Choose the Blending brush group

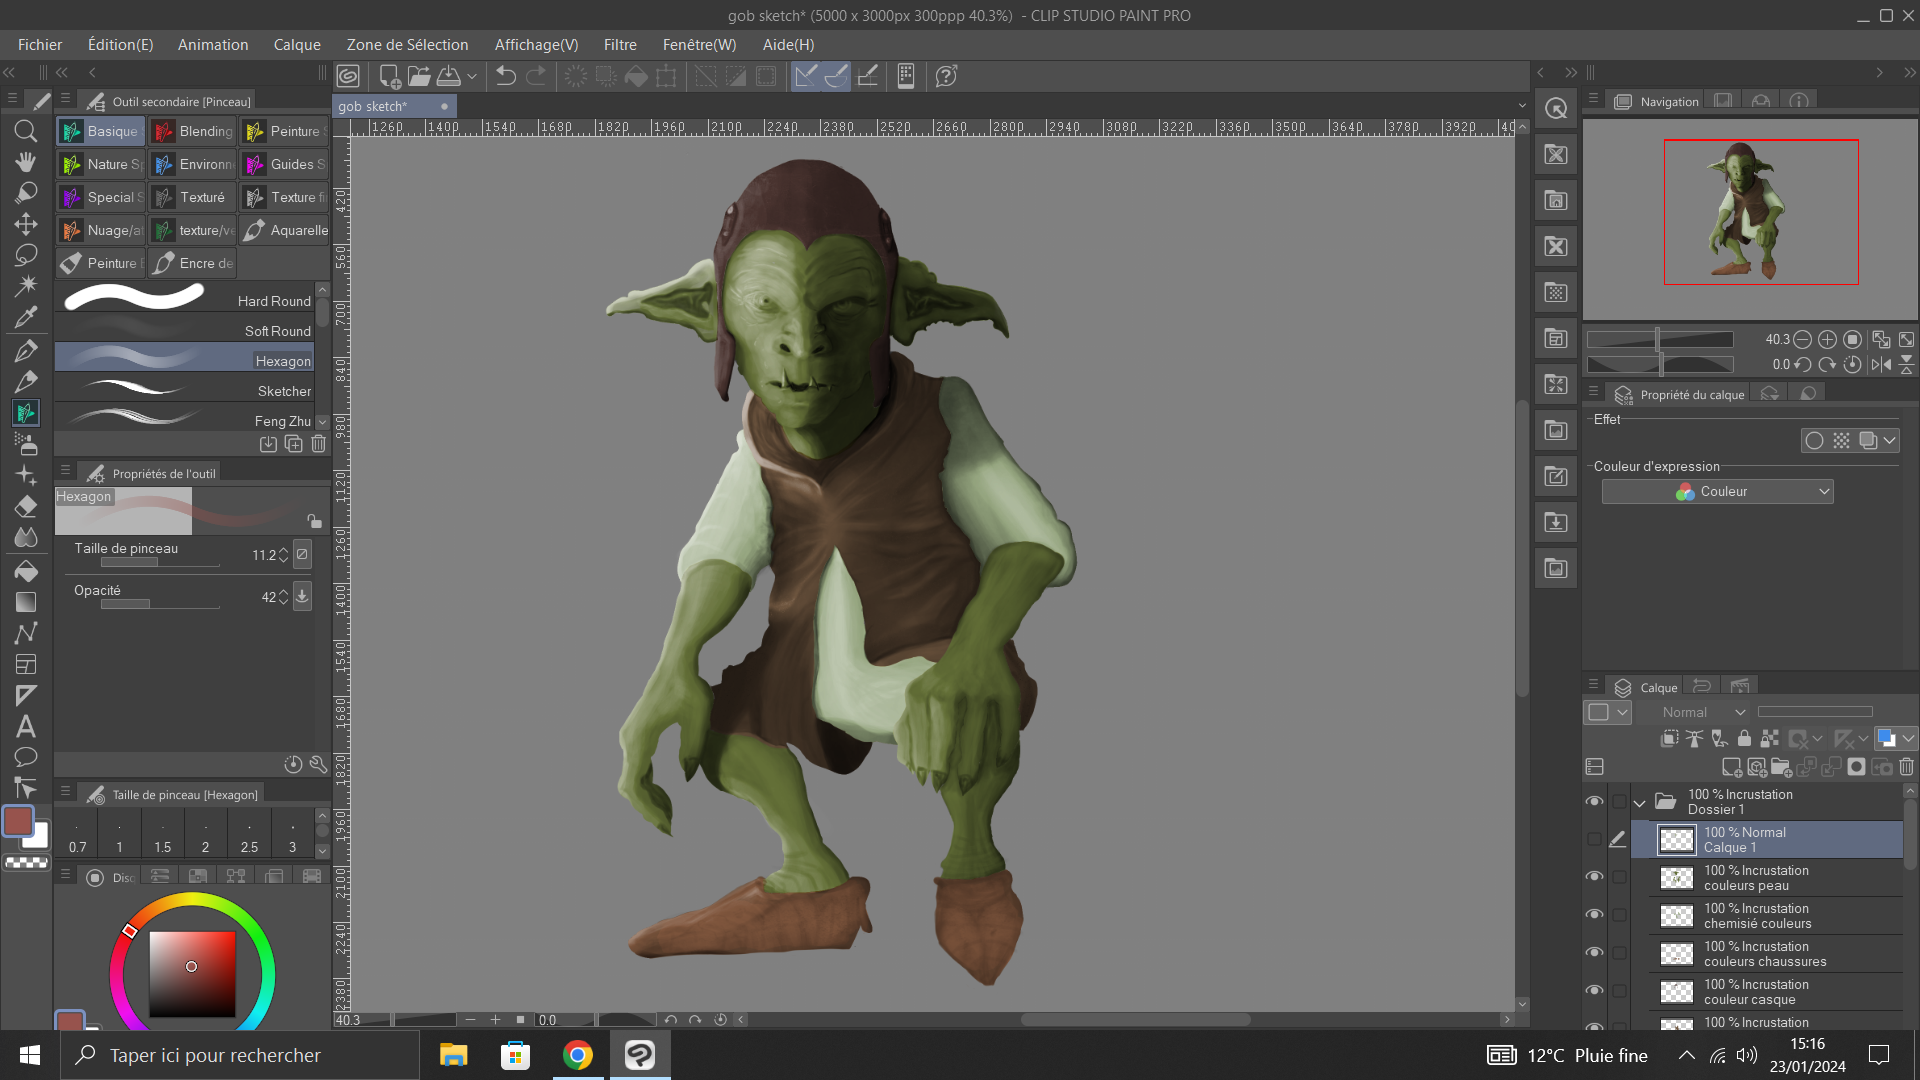click(x=193, y=131)
